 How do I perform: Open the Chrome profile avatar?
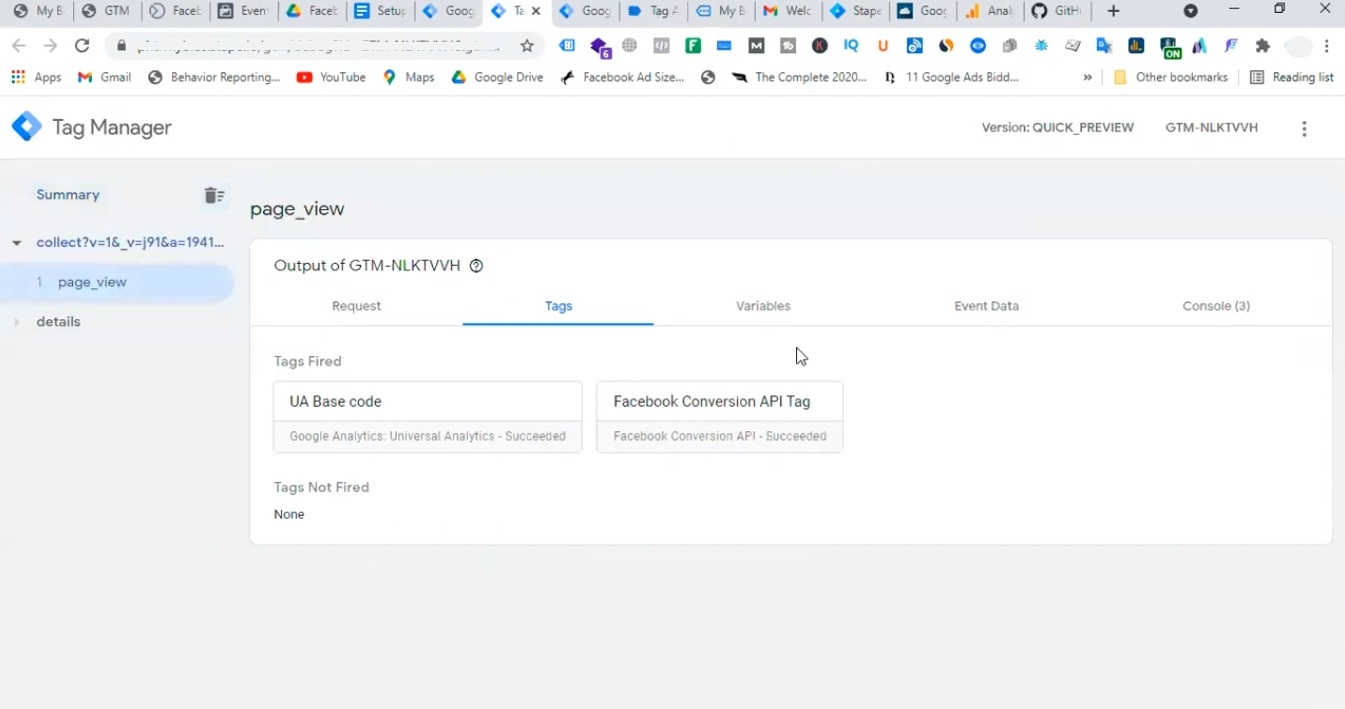click(1298, 46)
